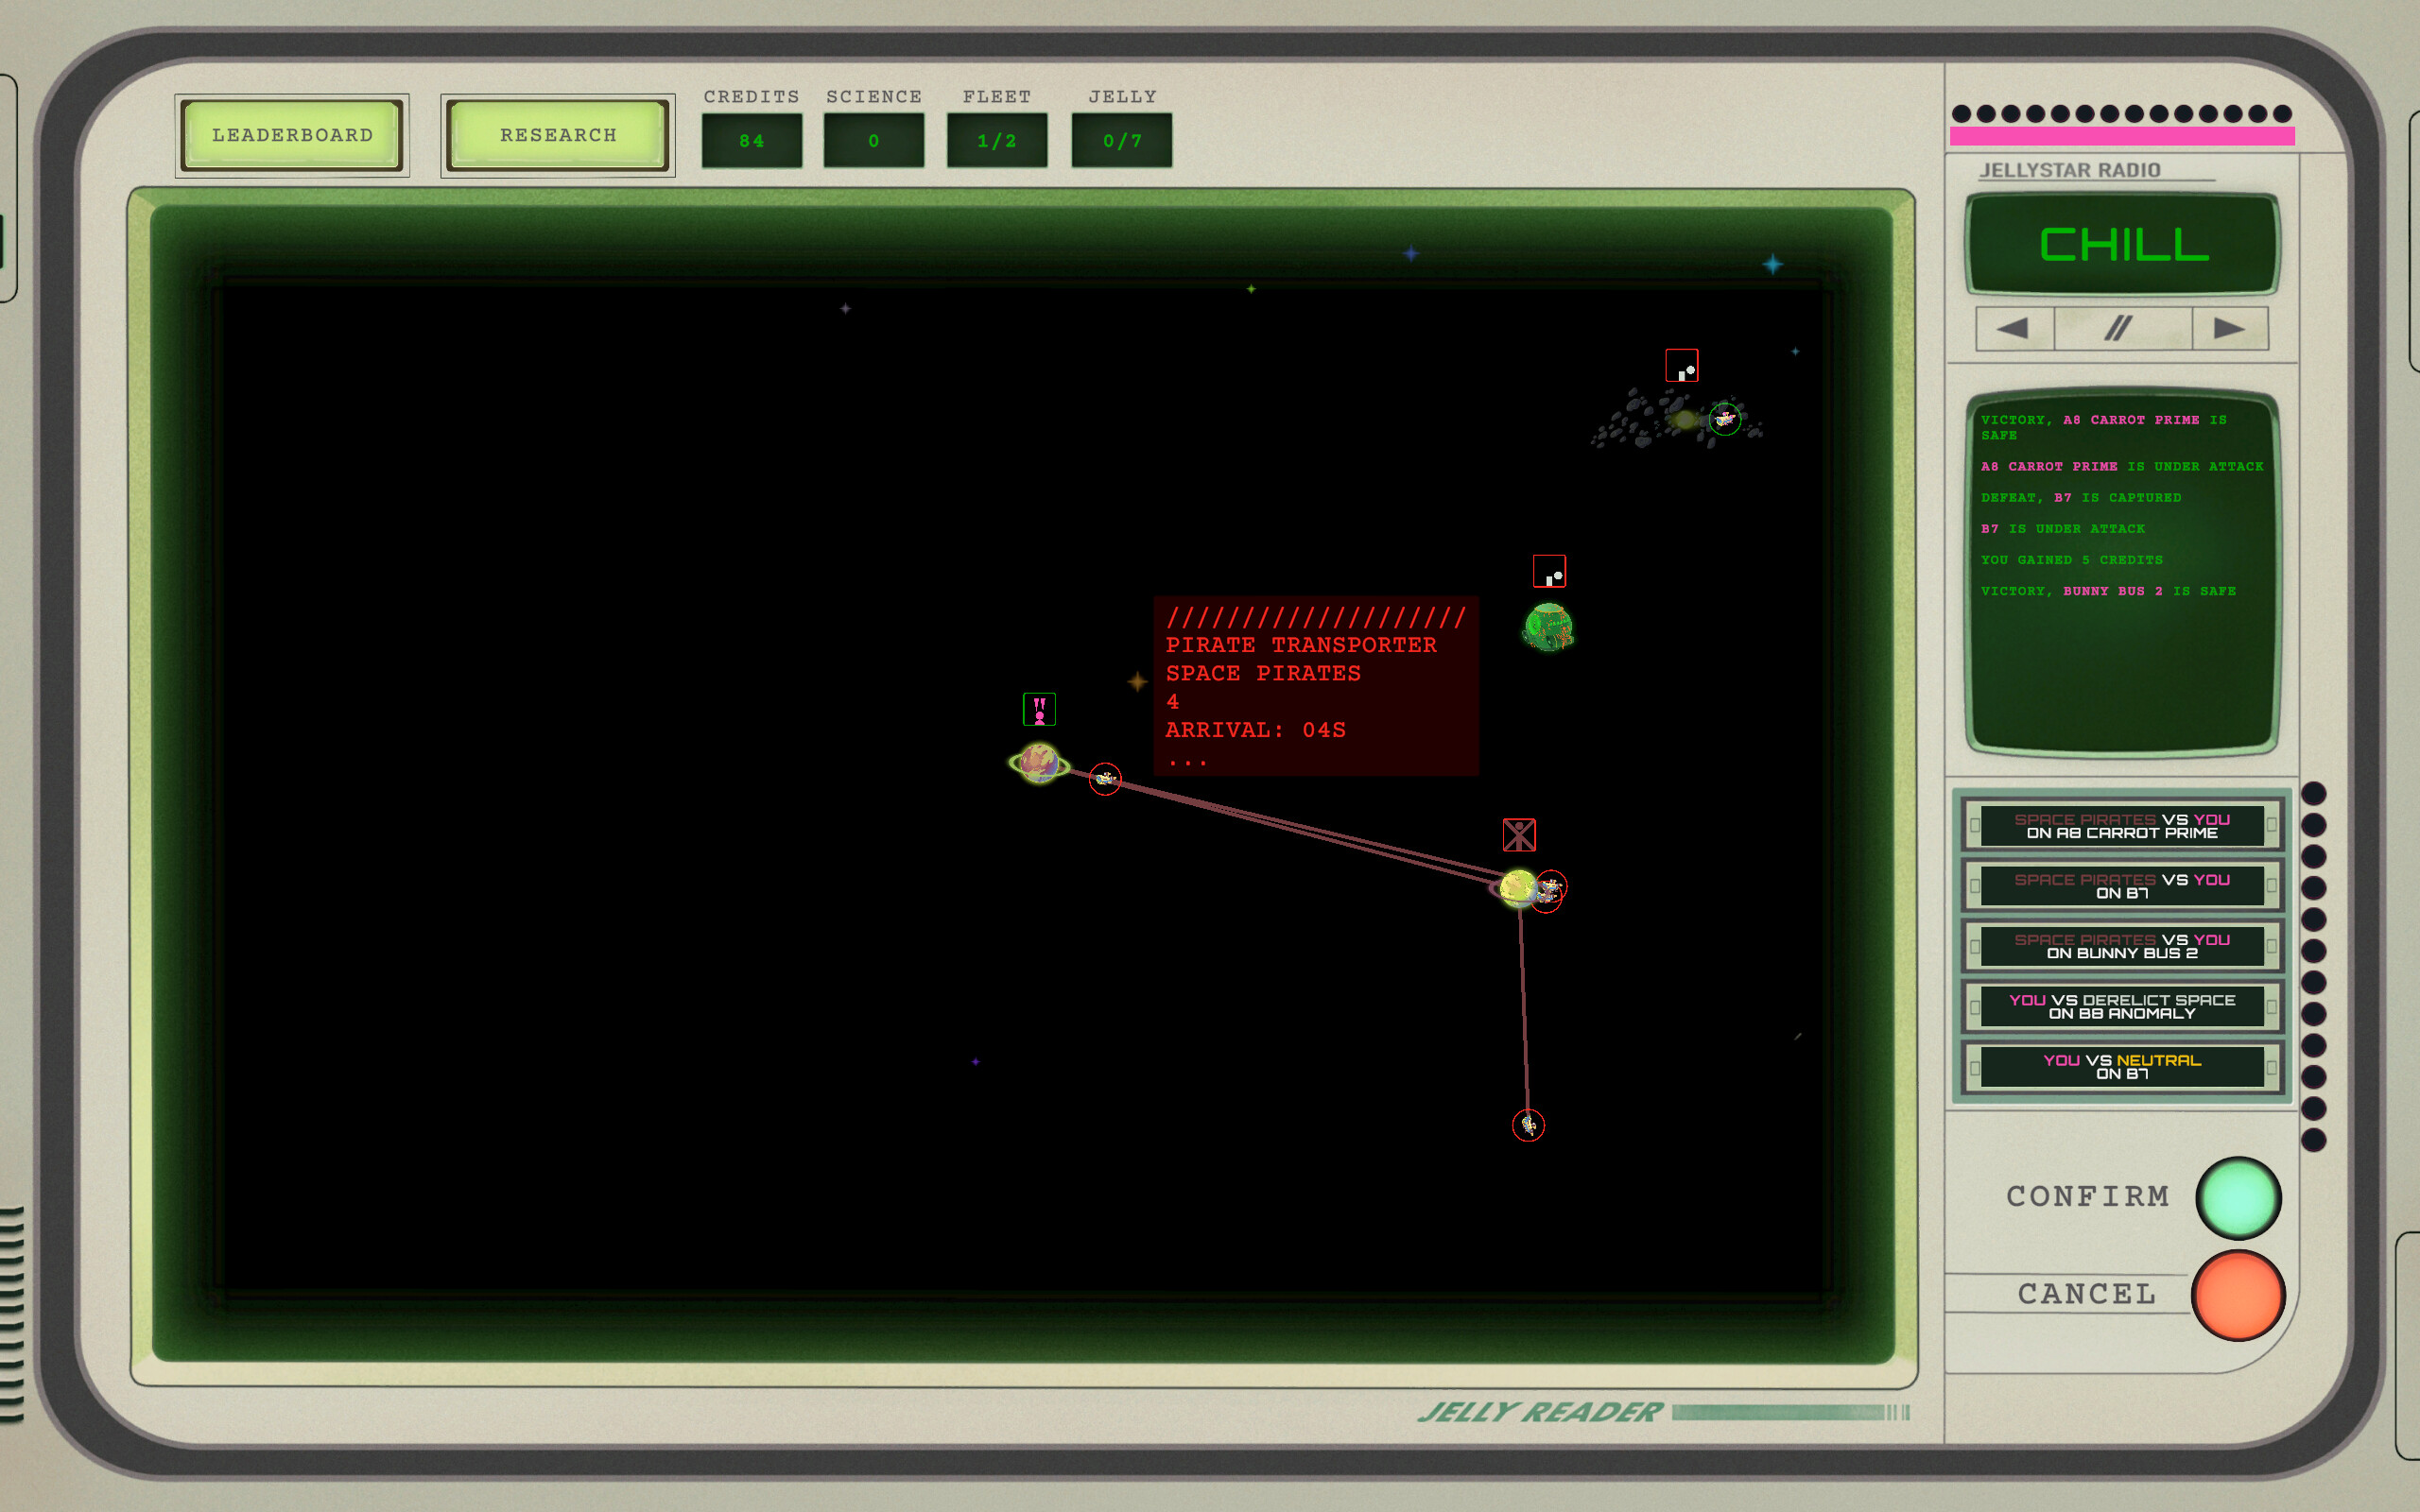Click the red marker above asteroid field
Viewport: 2420px width, 1512px height.
(1682, 365)
